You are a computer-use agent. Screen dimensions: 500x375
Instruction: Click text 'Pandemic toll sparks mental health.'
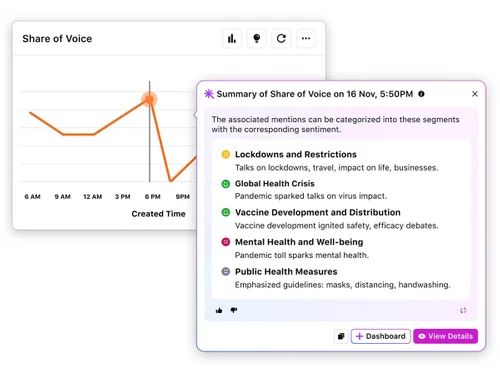(x=302, y=255)
